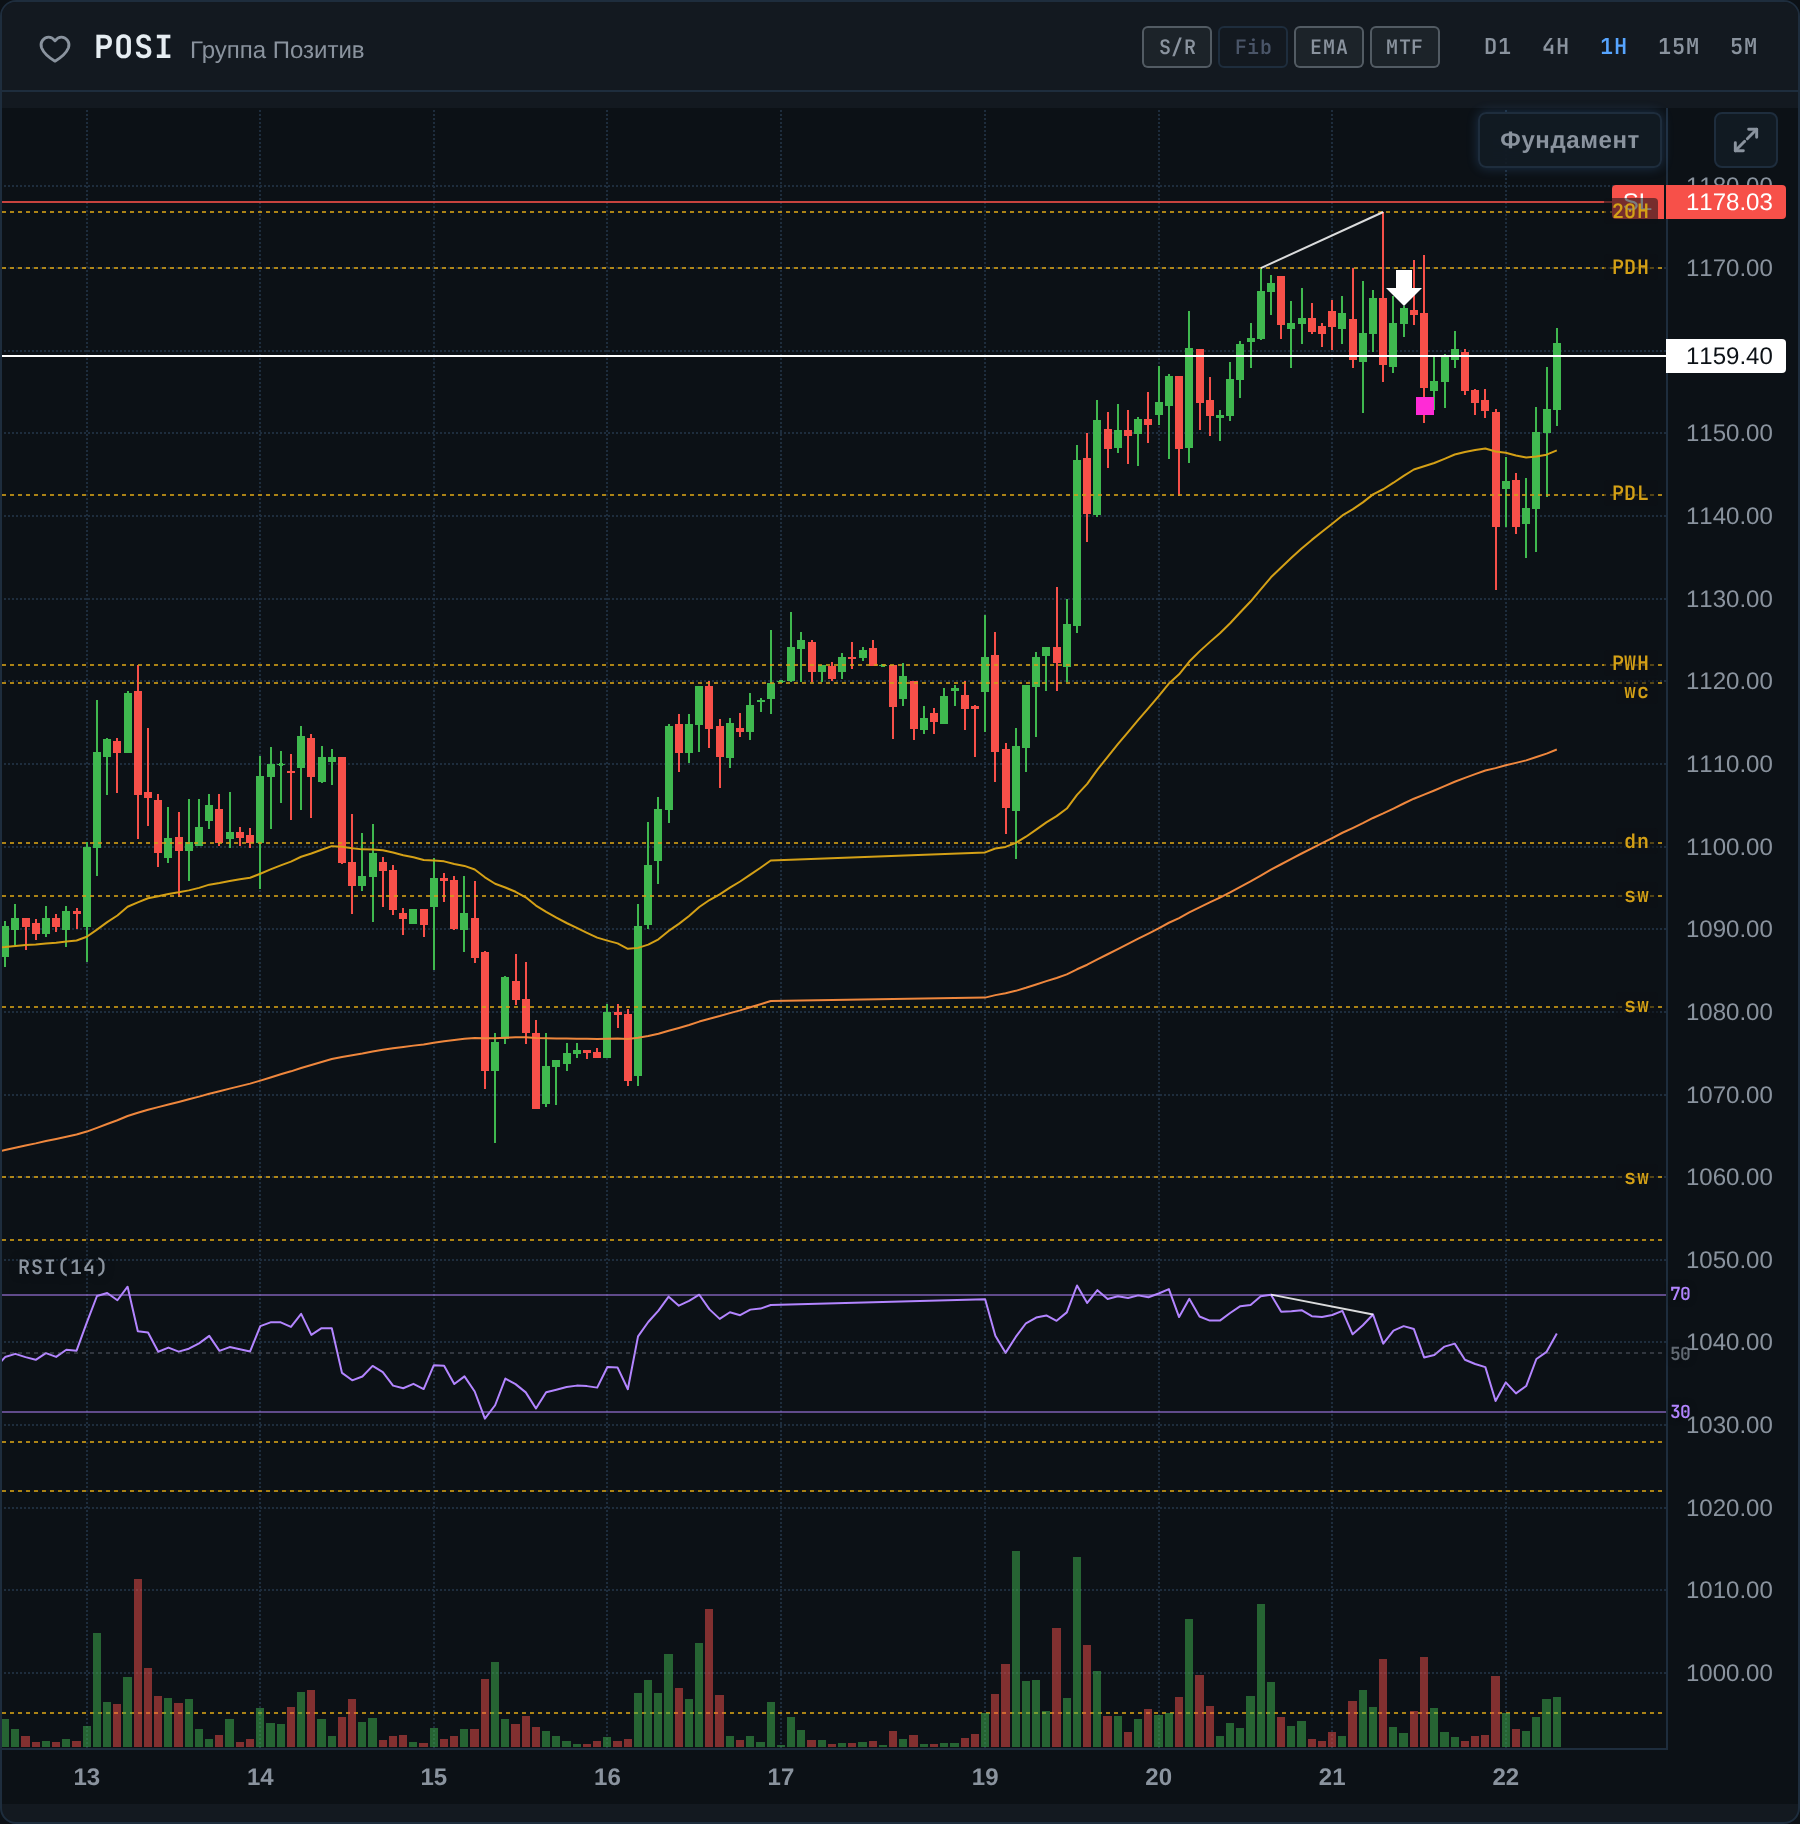
Task: Enable Fib overlay
Action: 1253,47
